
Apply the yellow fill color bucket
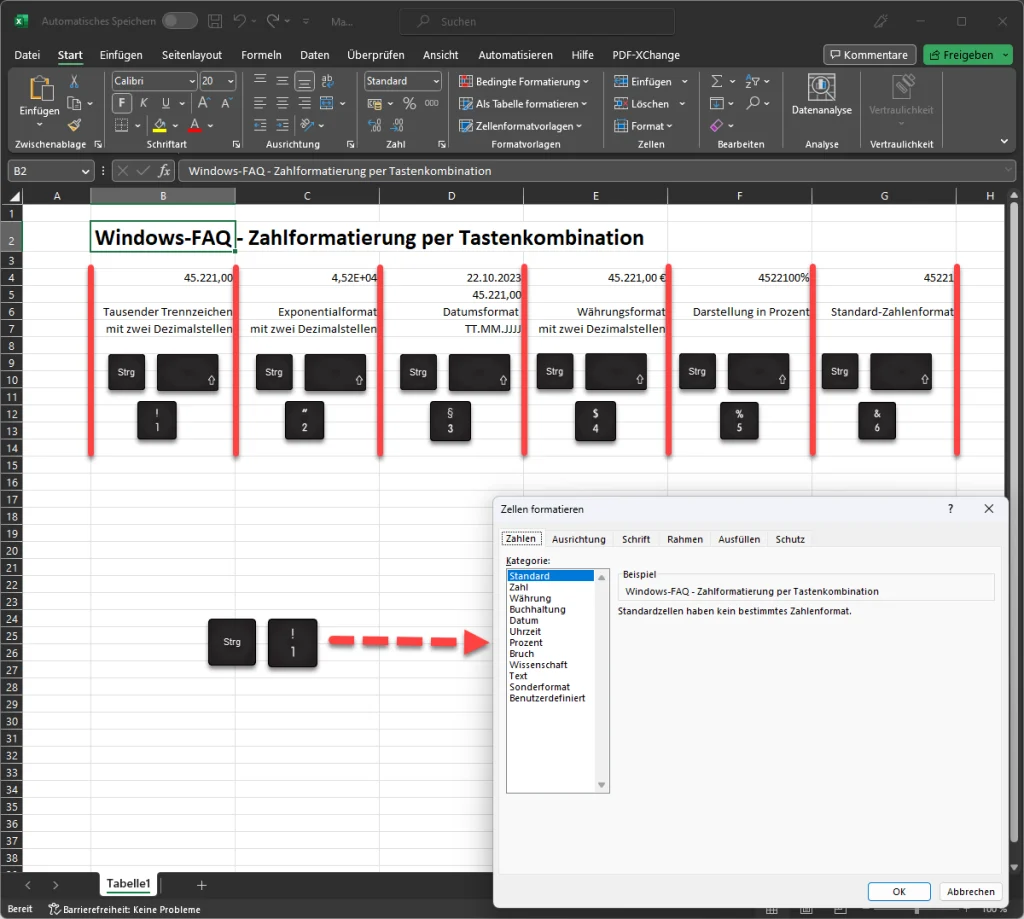159,125
